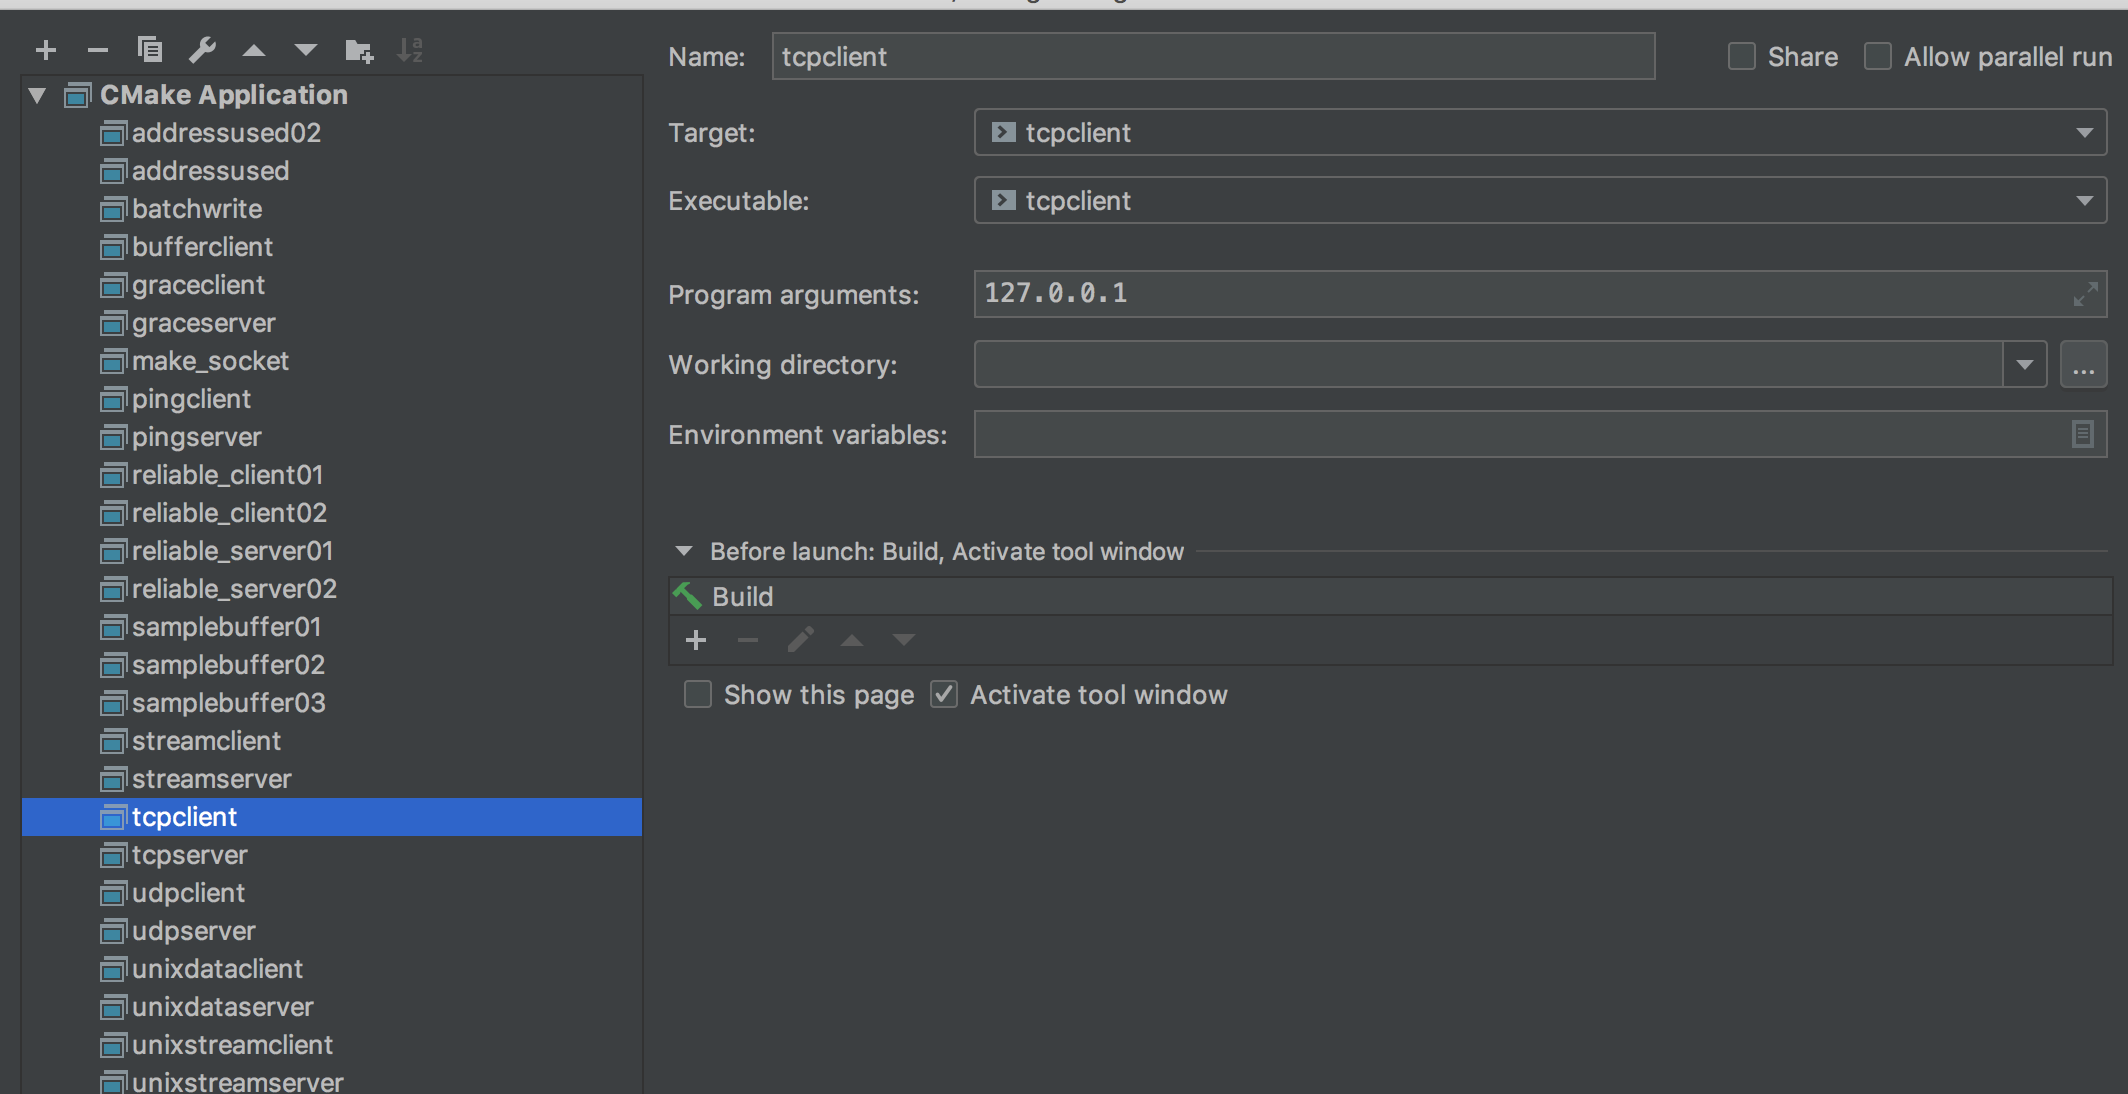The image size is (2128, 1094).
Task: Click the move configuration down arrow
Action: coord(306,50)
